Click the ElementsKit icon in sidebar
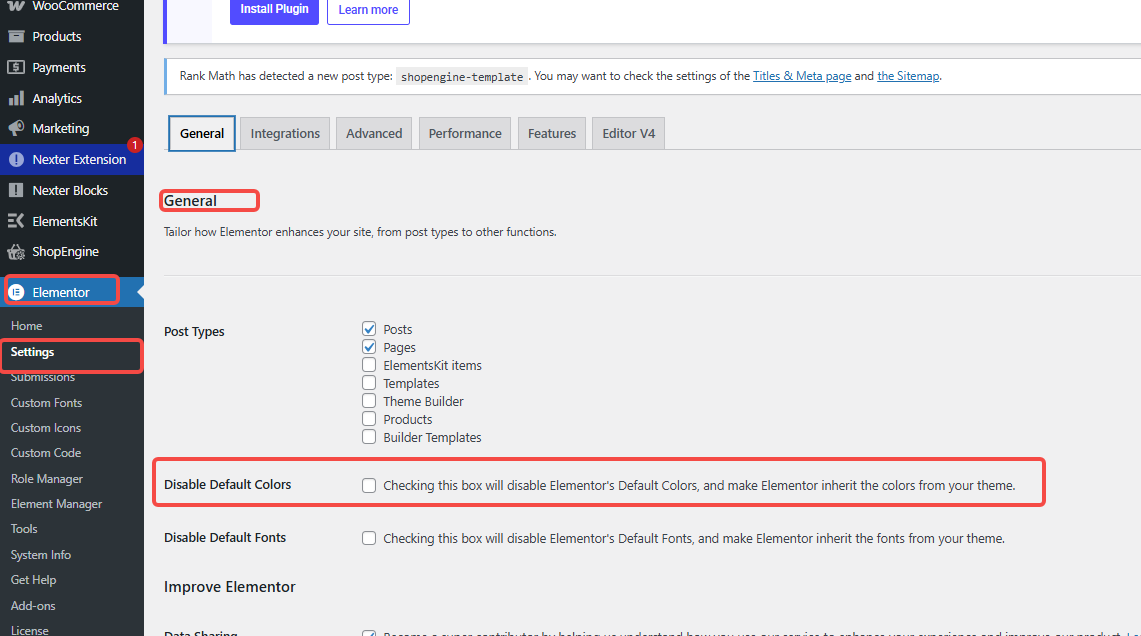 pos(16,221)
